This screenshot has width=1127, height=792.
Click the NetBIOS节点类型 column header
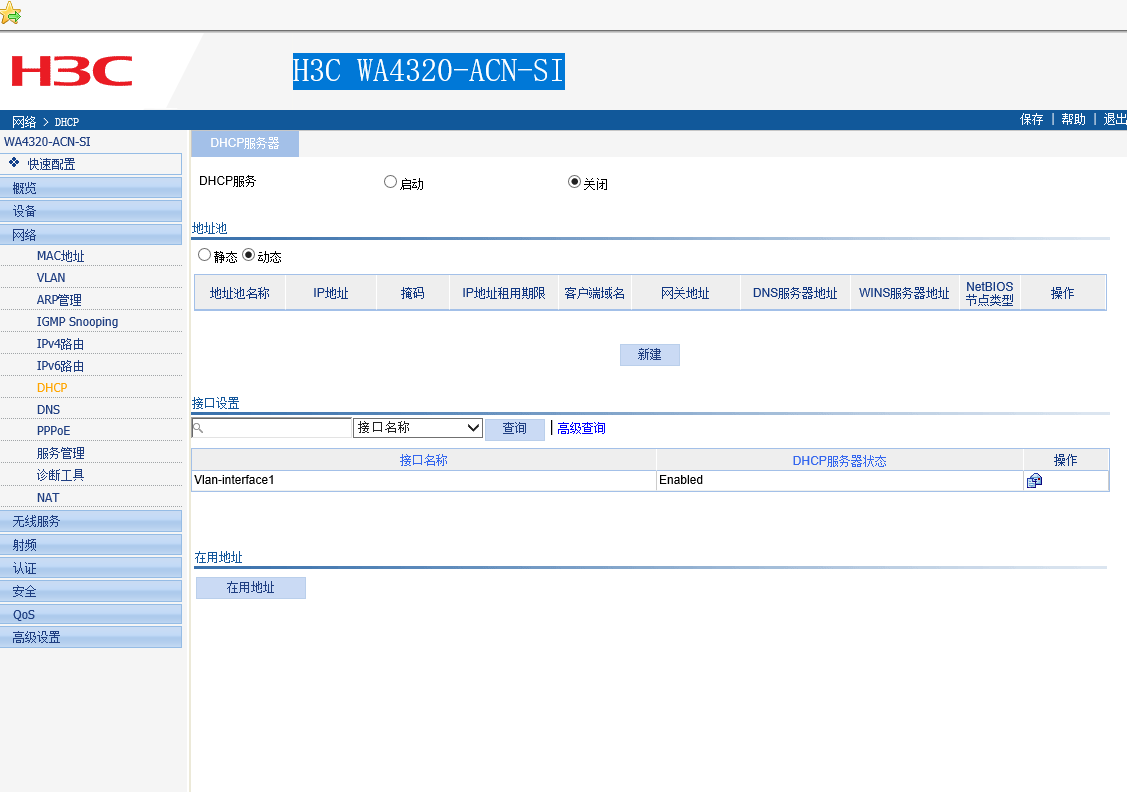(990, 293)
